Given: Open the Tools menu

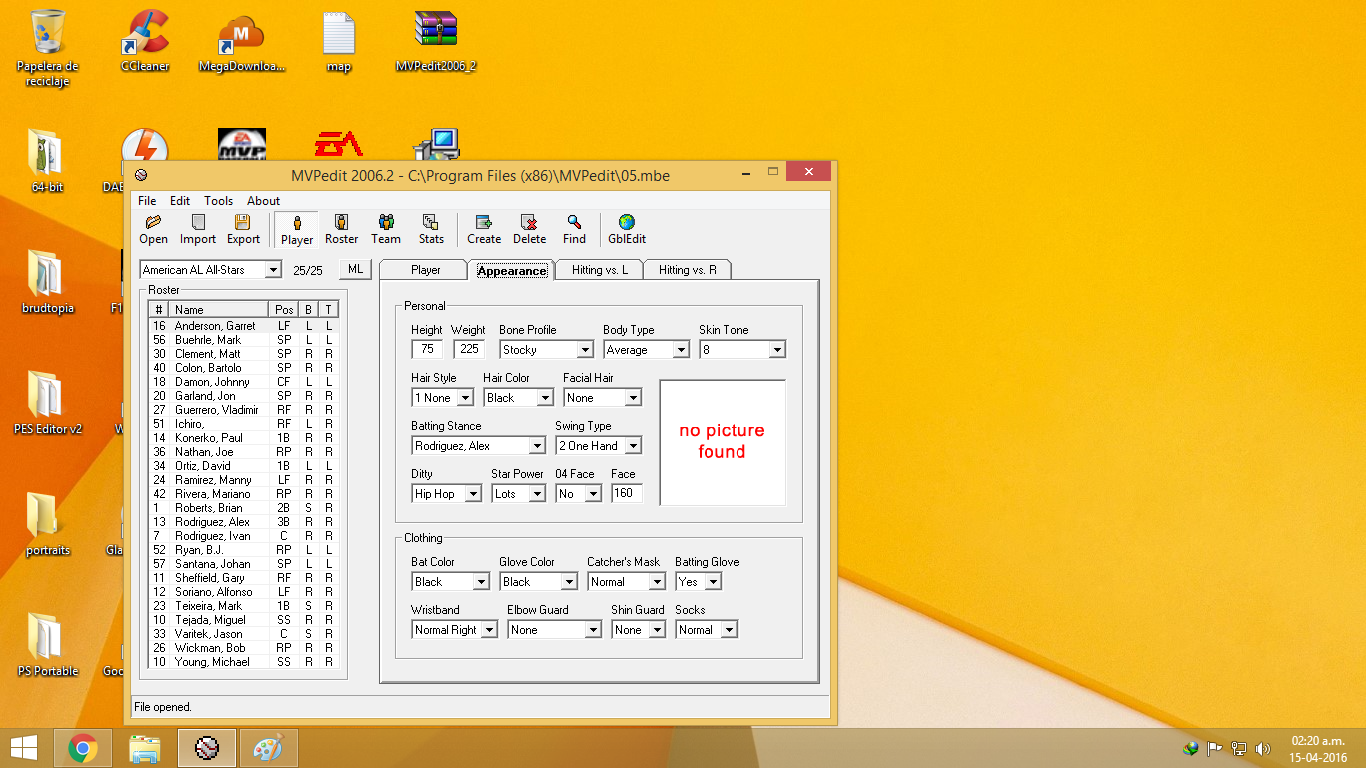Looking at the screenshot, I should pos(218,201).
